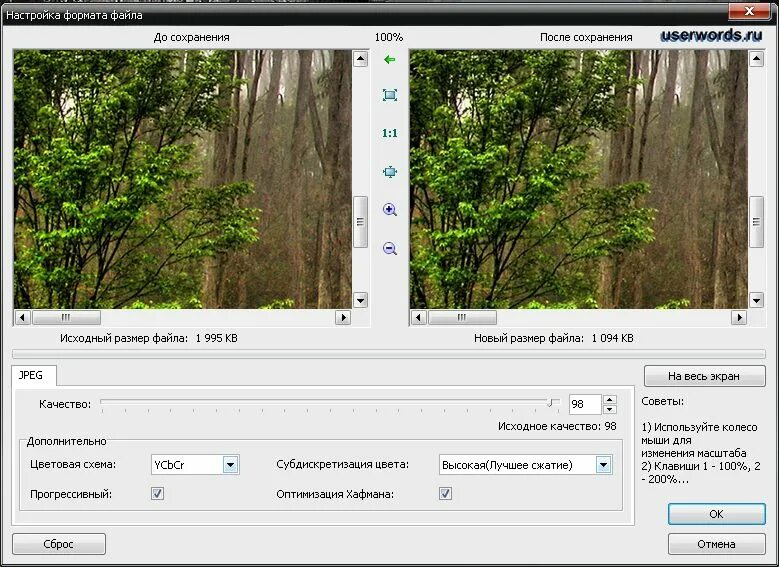
Task: Set preview zoom with the 1:1 icon
Action: point(390,133)
